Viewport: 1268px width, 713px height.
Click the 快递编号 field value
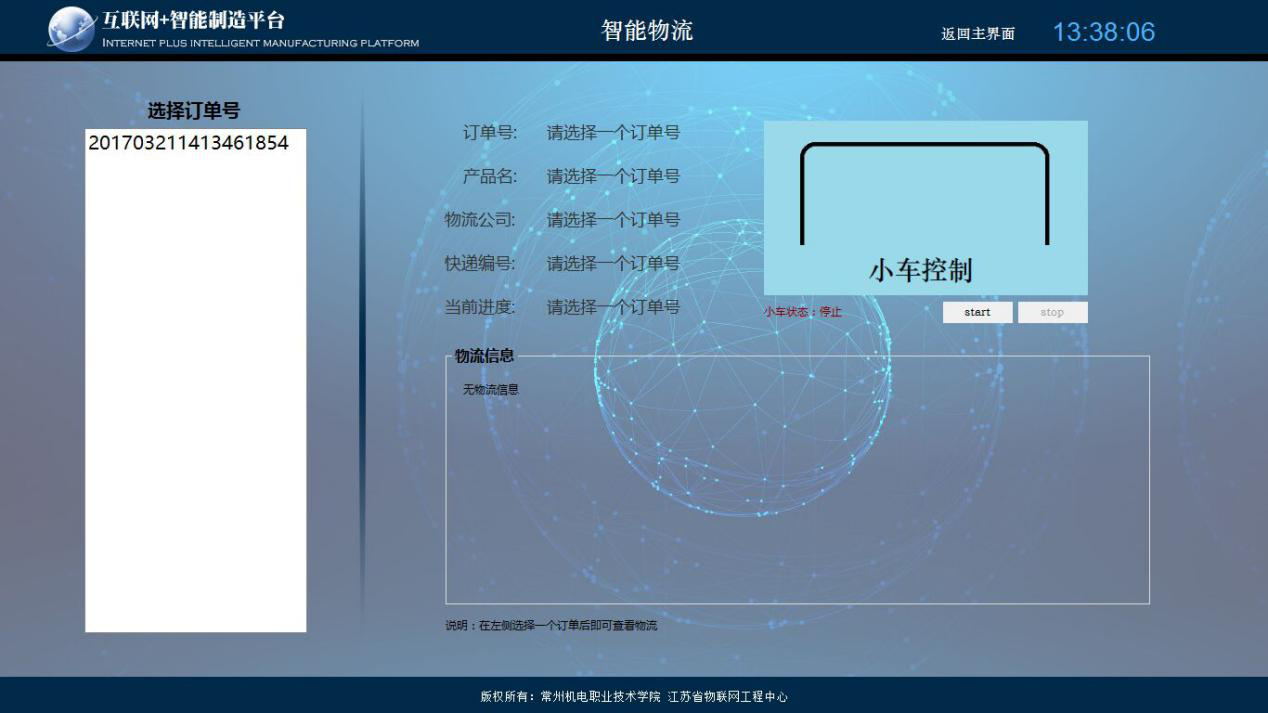pos(613,264)
